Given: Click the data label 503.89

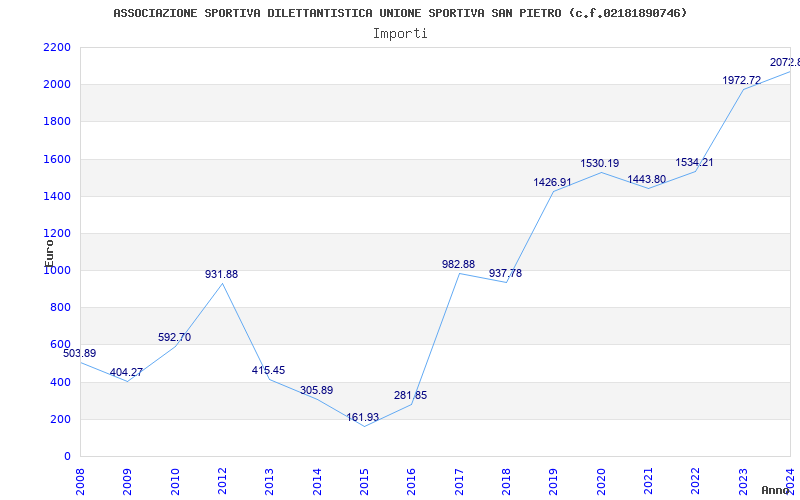Looking at the screenshot, I should pos(80,353).
